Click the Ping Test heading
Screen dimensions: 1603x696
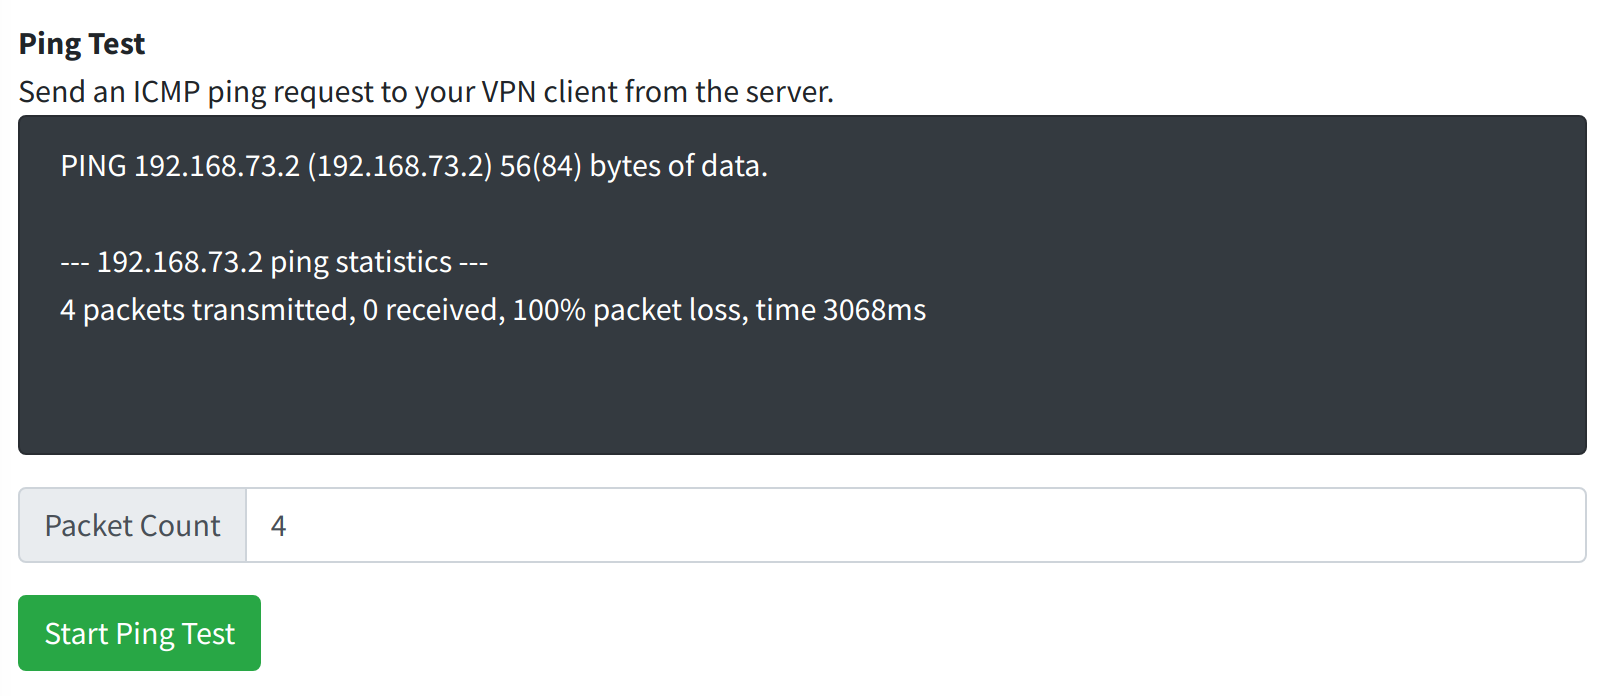tap(81, 43)
